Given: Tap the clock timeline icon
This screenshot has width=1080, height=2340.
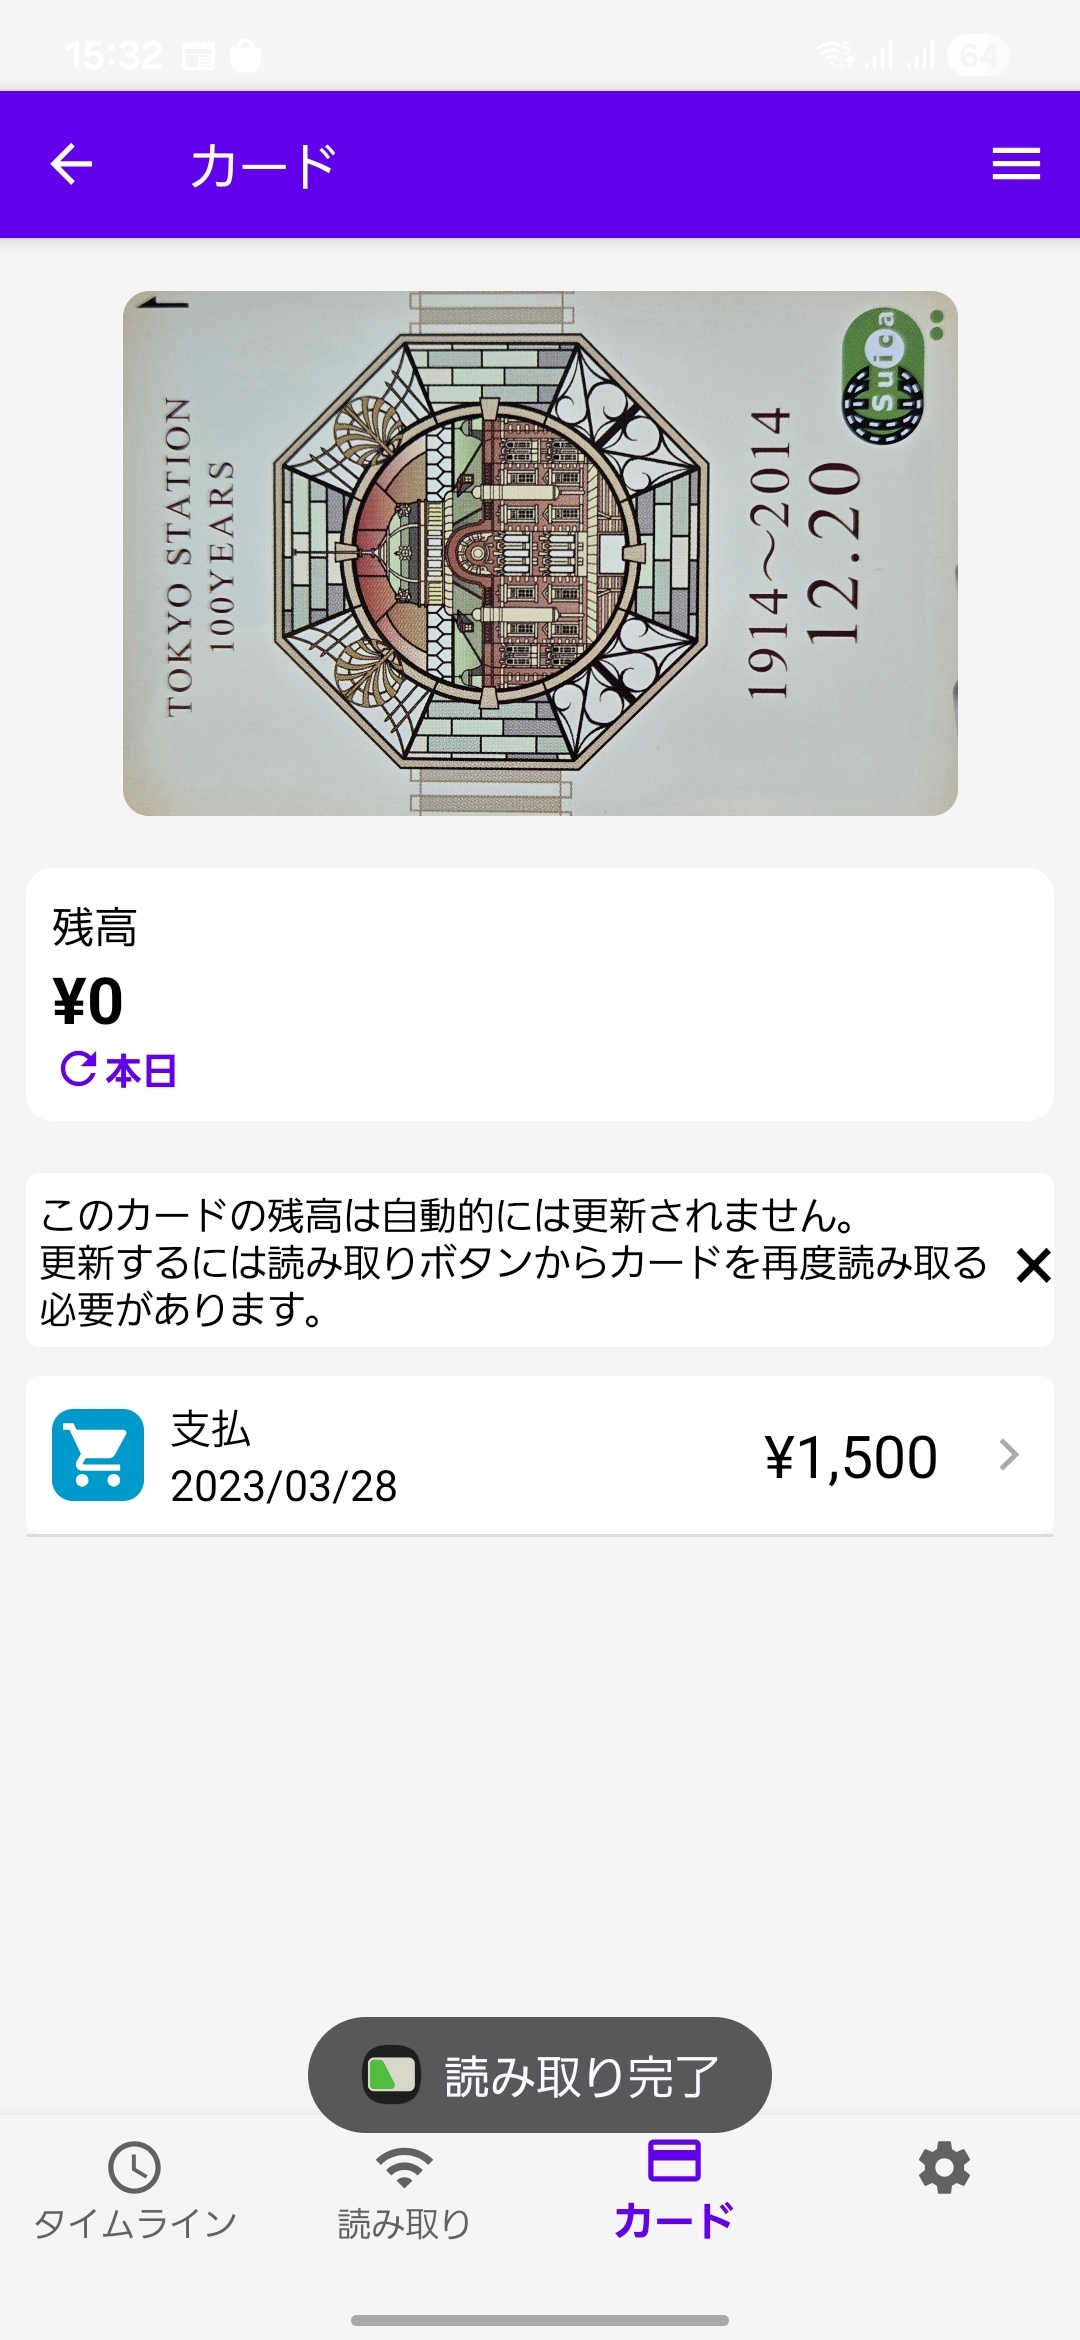Looking at the screenshot, I should (x=135, y=2167).
